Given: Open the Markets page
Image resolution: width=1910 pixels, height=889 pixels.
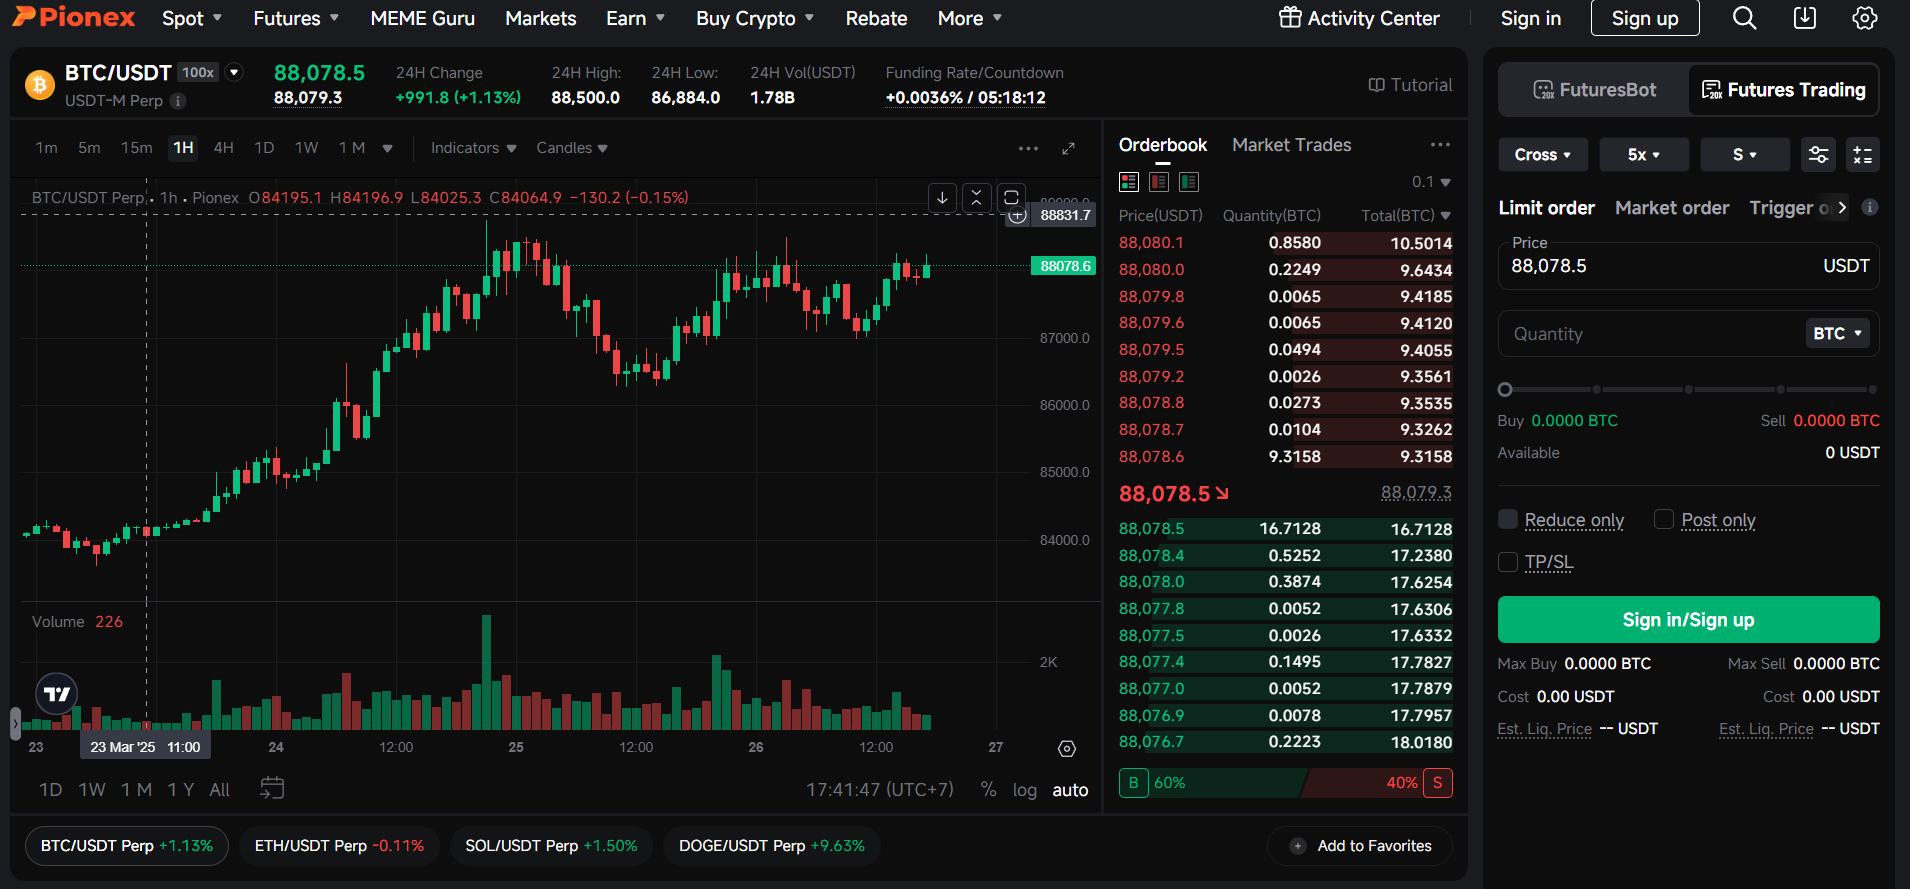Looking at the screenshot, I should click(x=541, y=18).
